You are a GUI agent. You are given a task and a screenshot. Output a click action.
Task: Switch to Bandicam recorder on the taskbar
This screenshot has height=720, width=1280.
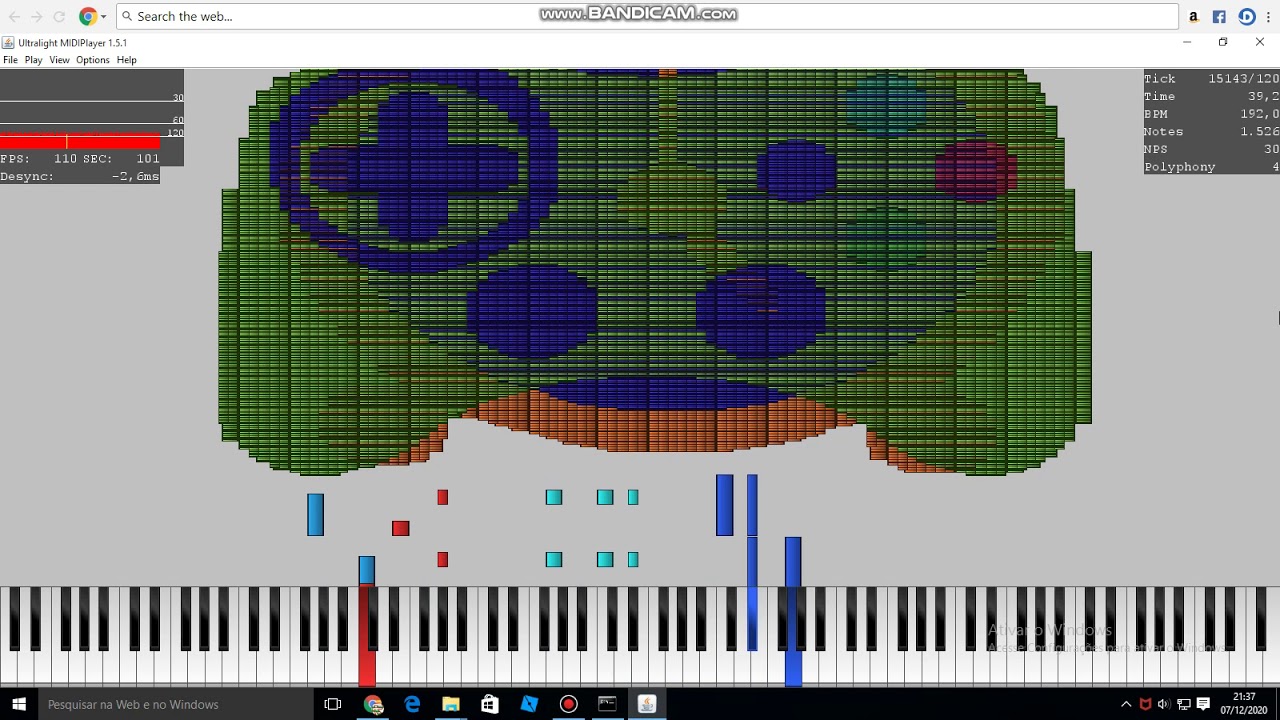[x=568, y=704]
